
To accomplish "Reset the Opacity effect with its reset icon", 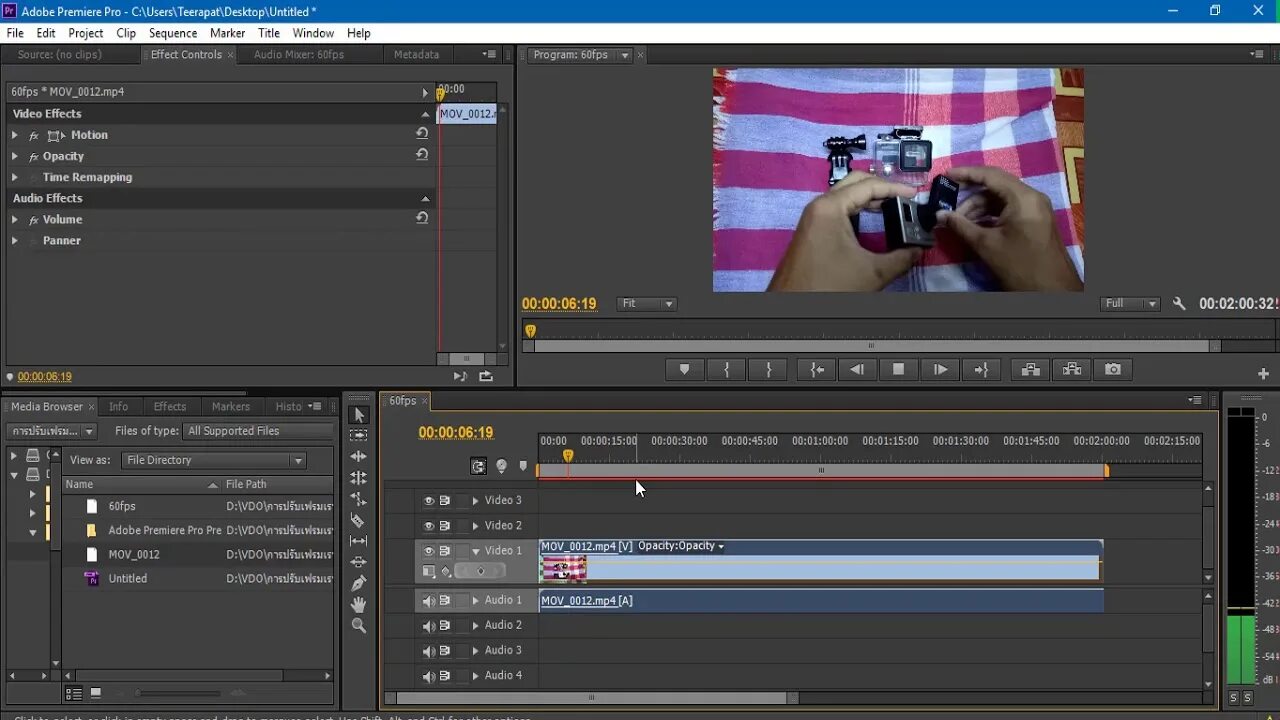I will [422, 154].
